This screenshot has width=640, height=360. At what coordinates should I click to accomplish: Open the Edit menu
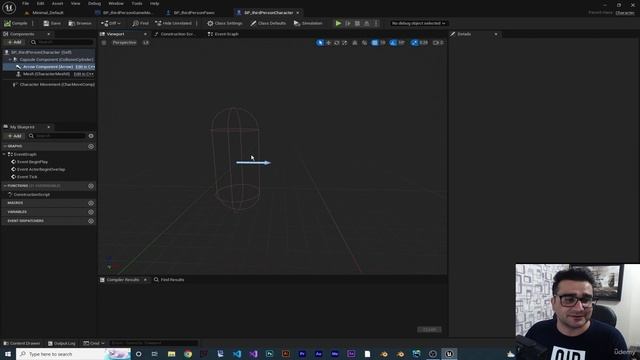pos(40,3)
